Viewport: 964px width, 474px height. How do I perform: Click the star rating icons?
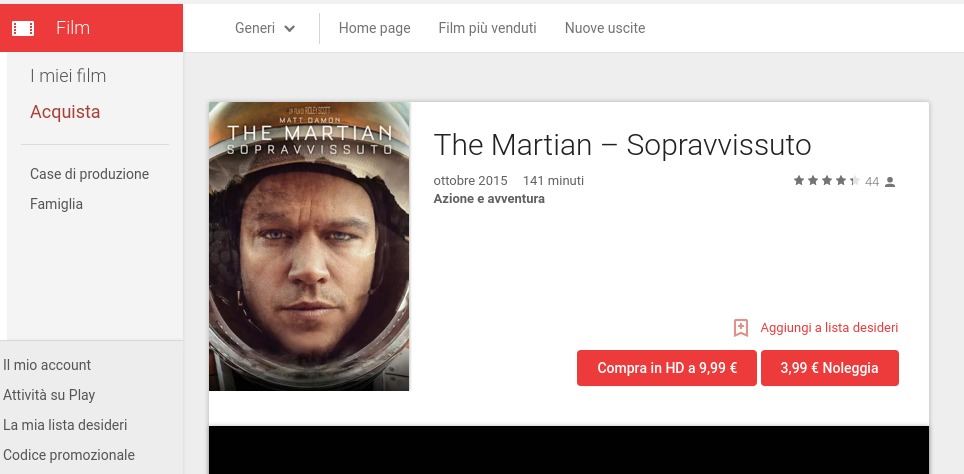point(826,181)
